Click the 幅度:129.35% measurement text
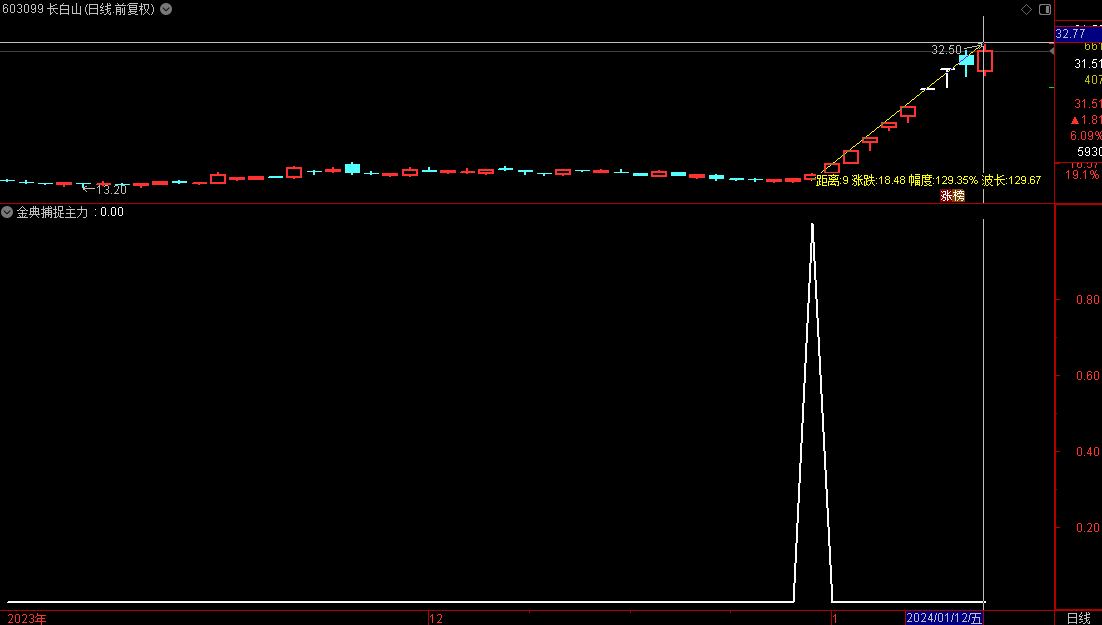The image size is (1102, 625). pos(942,180)
